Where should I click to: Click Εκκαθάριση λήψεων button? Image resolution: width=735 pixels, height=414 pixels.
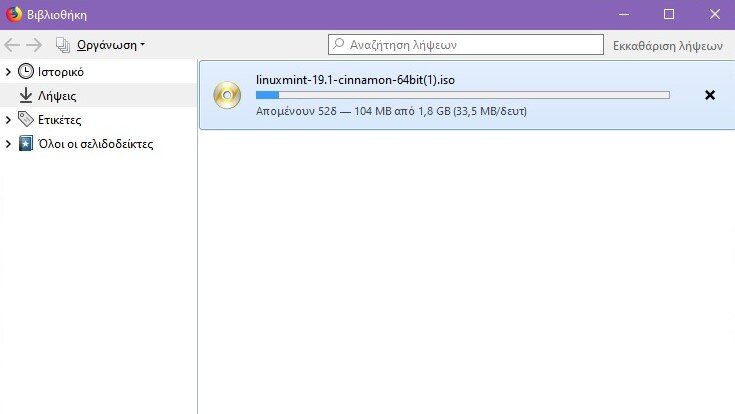pos(668,45)
